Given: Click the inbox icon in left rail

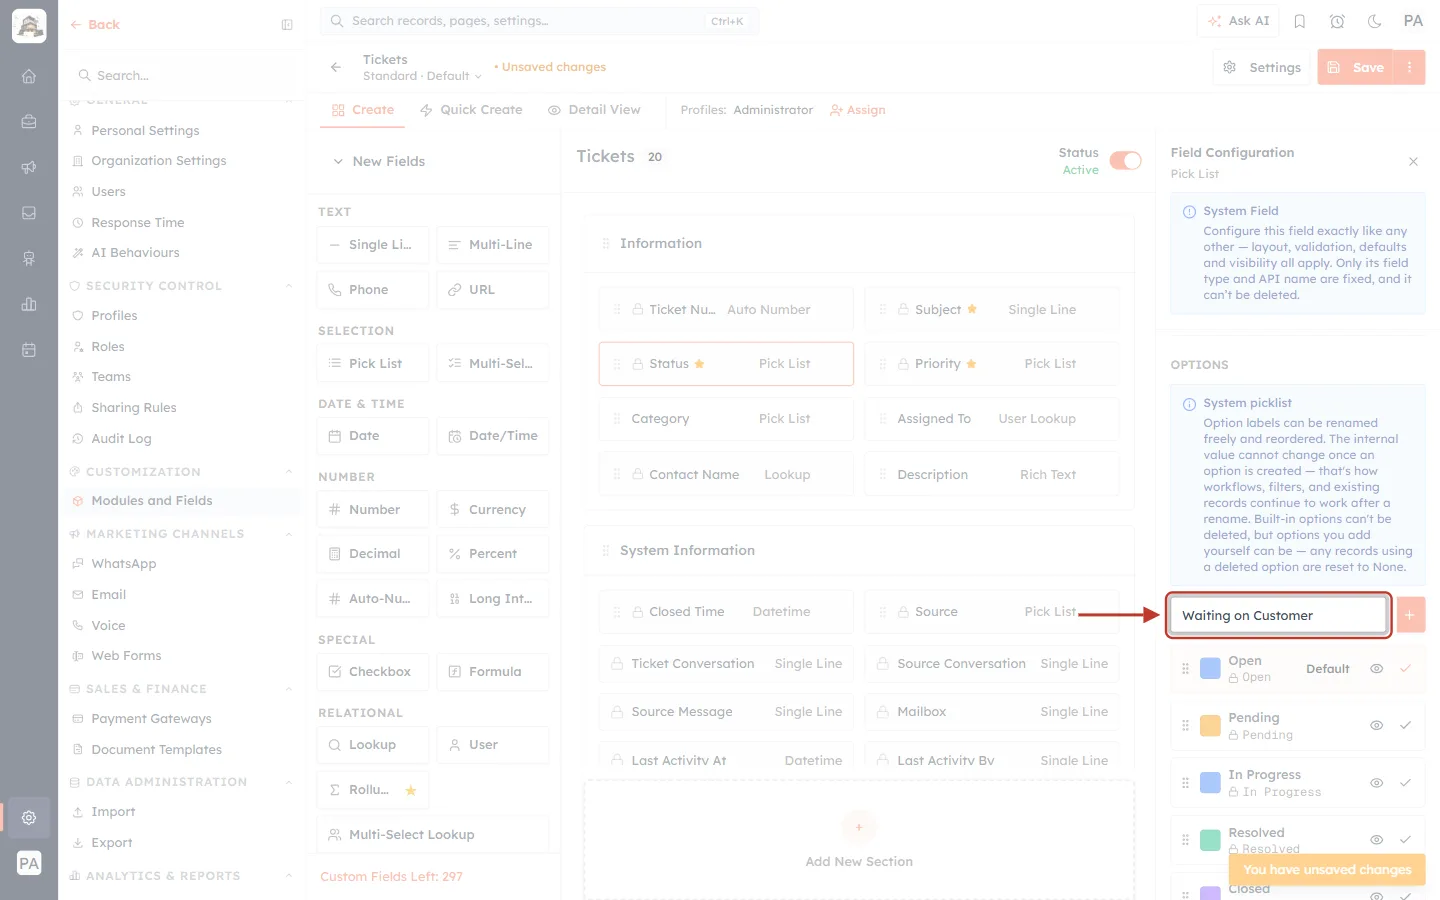Looking at the screenshot, I should tap(29, 213).
